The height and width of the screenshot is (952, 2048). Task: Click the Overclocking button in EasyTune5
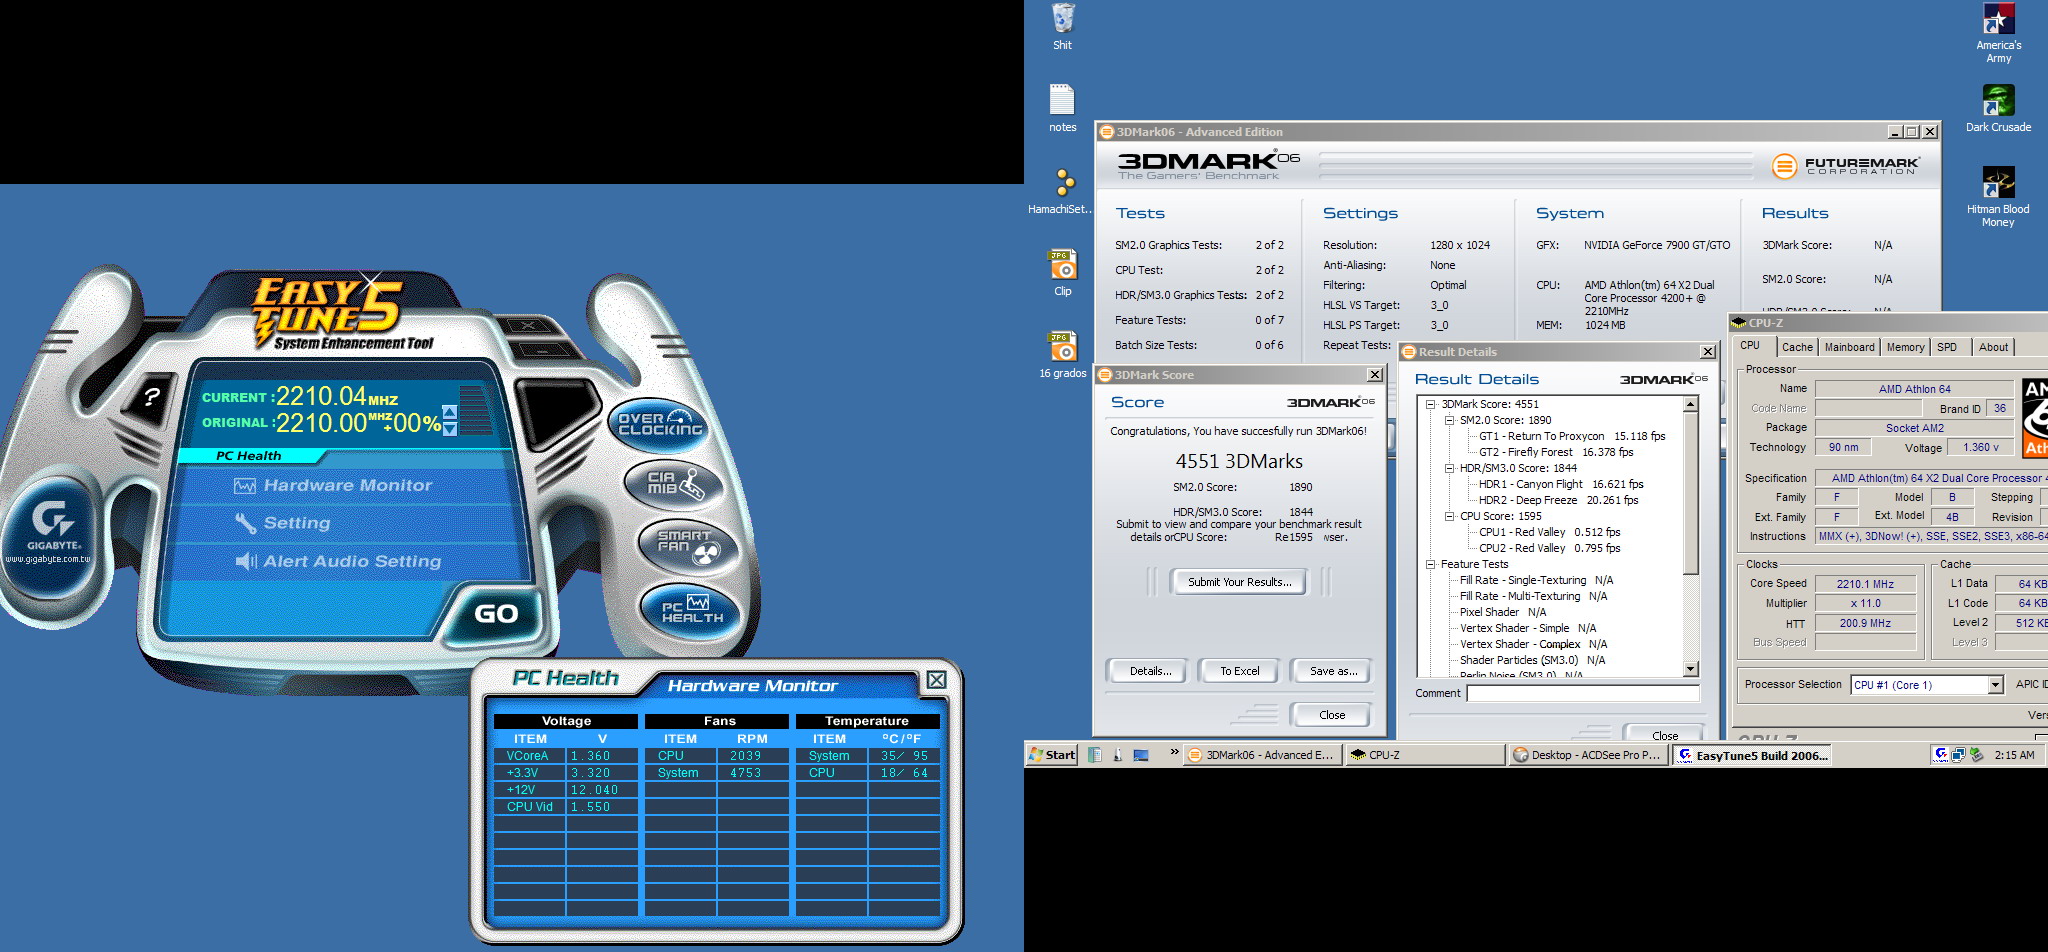coord(659,424)
